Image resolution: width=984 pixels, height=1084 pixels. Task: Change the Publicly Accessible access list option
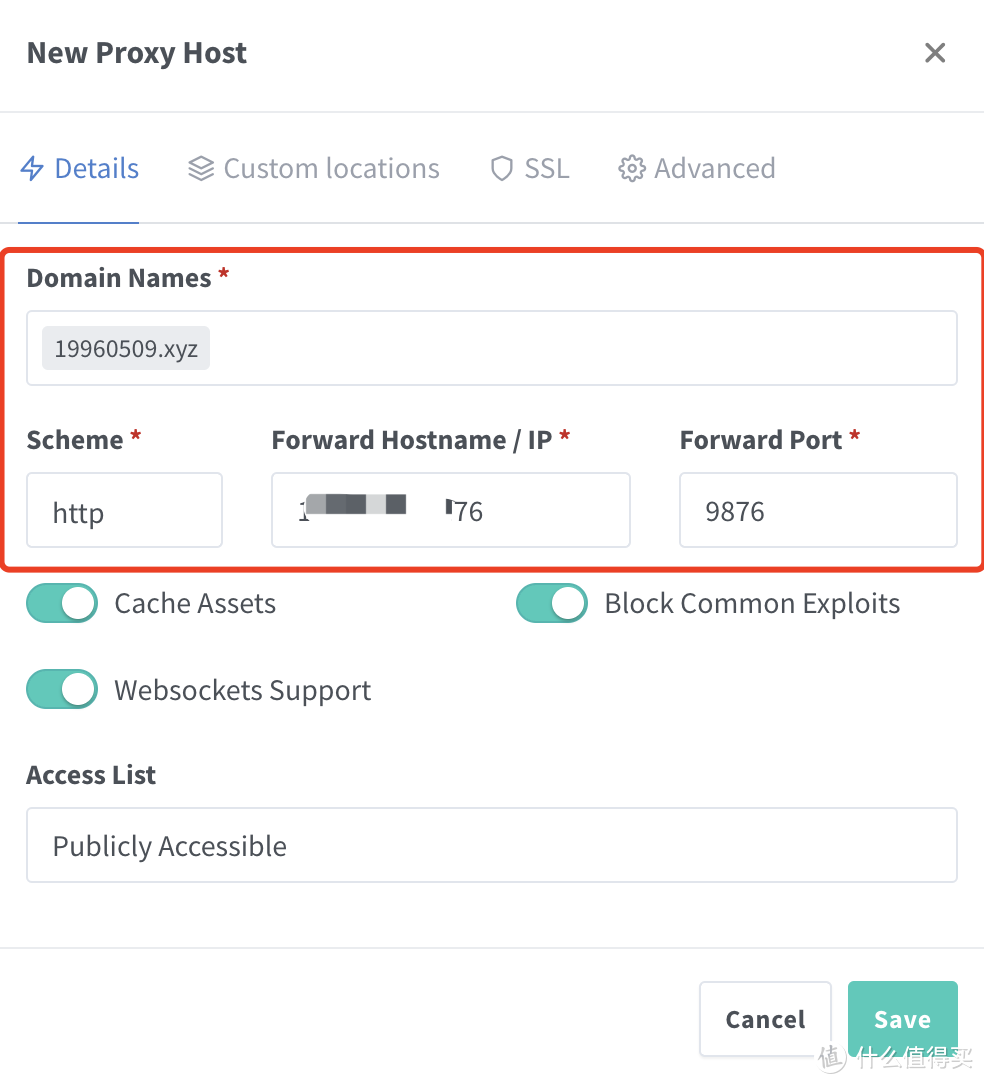[491, 845]
